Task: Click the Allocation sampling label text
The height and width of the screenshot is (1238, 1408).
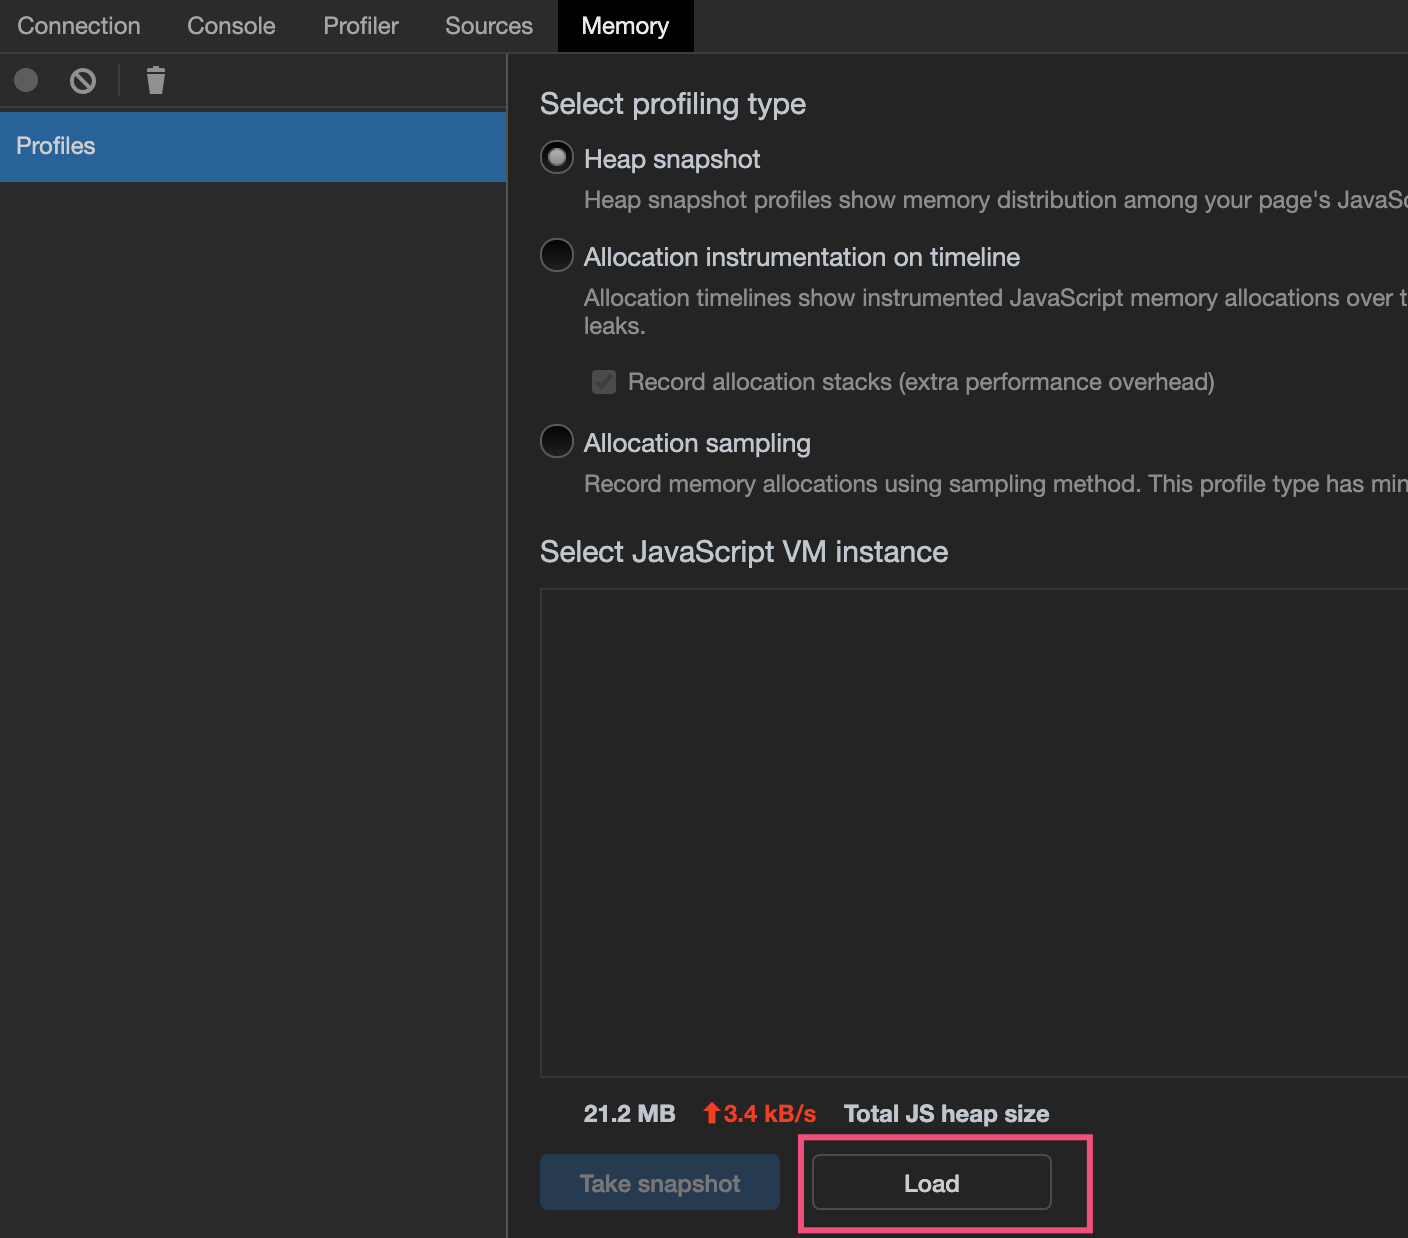Action: (x=697, y=443)
